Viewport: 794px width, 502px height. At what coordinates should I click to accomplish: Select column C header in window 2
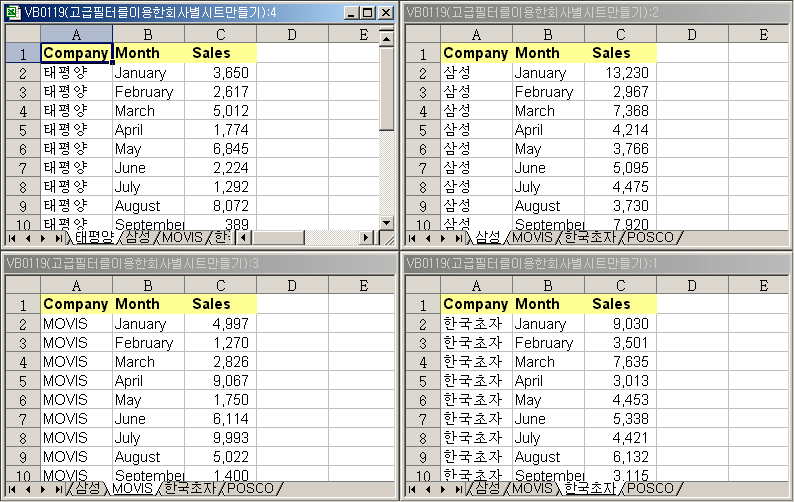pyautogui.click(x=620, y=34)
